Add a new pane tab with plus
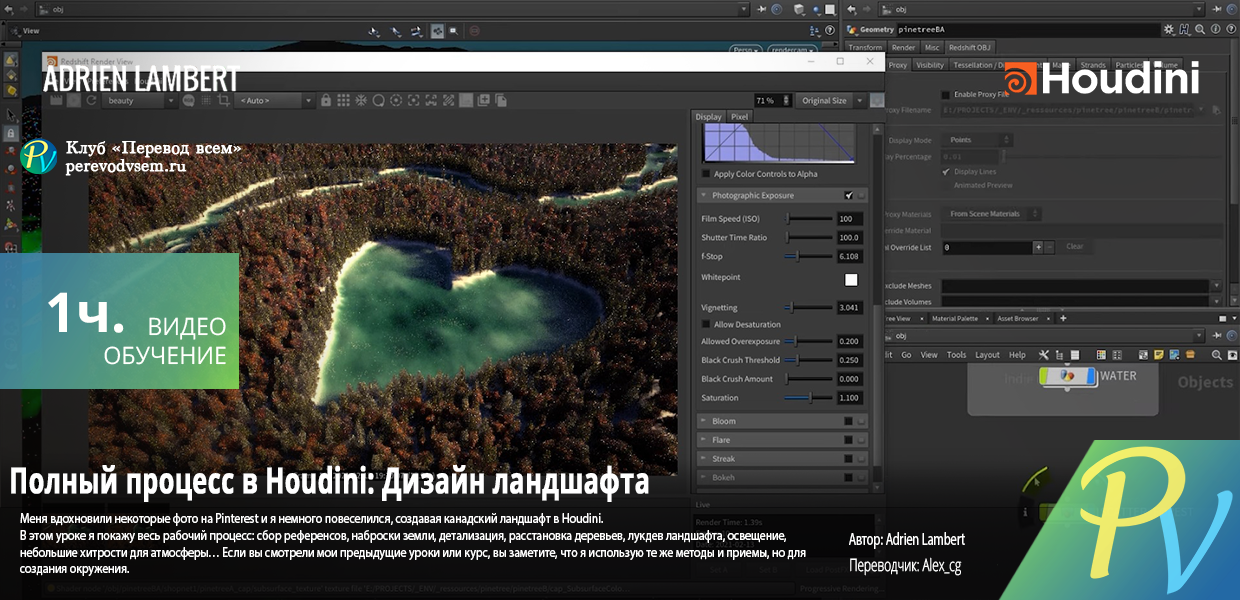Viewport: 1240px width, 600px height. point(1063,318)
